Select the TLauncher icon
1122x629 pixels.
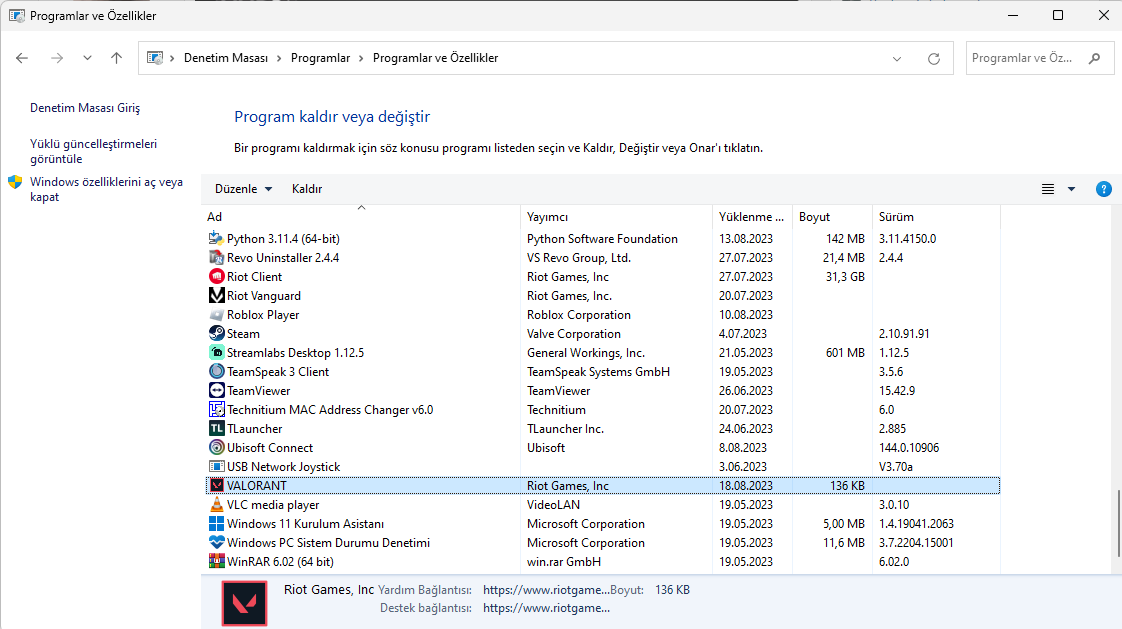(216, 429)
